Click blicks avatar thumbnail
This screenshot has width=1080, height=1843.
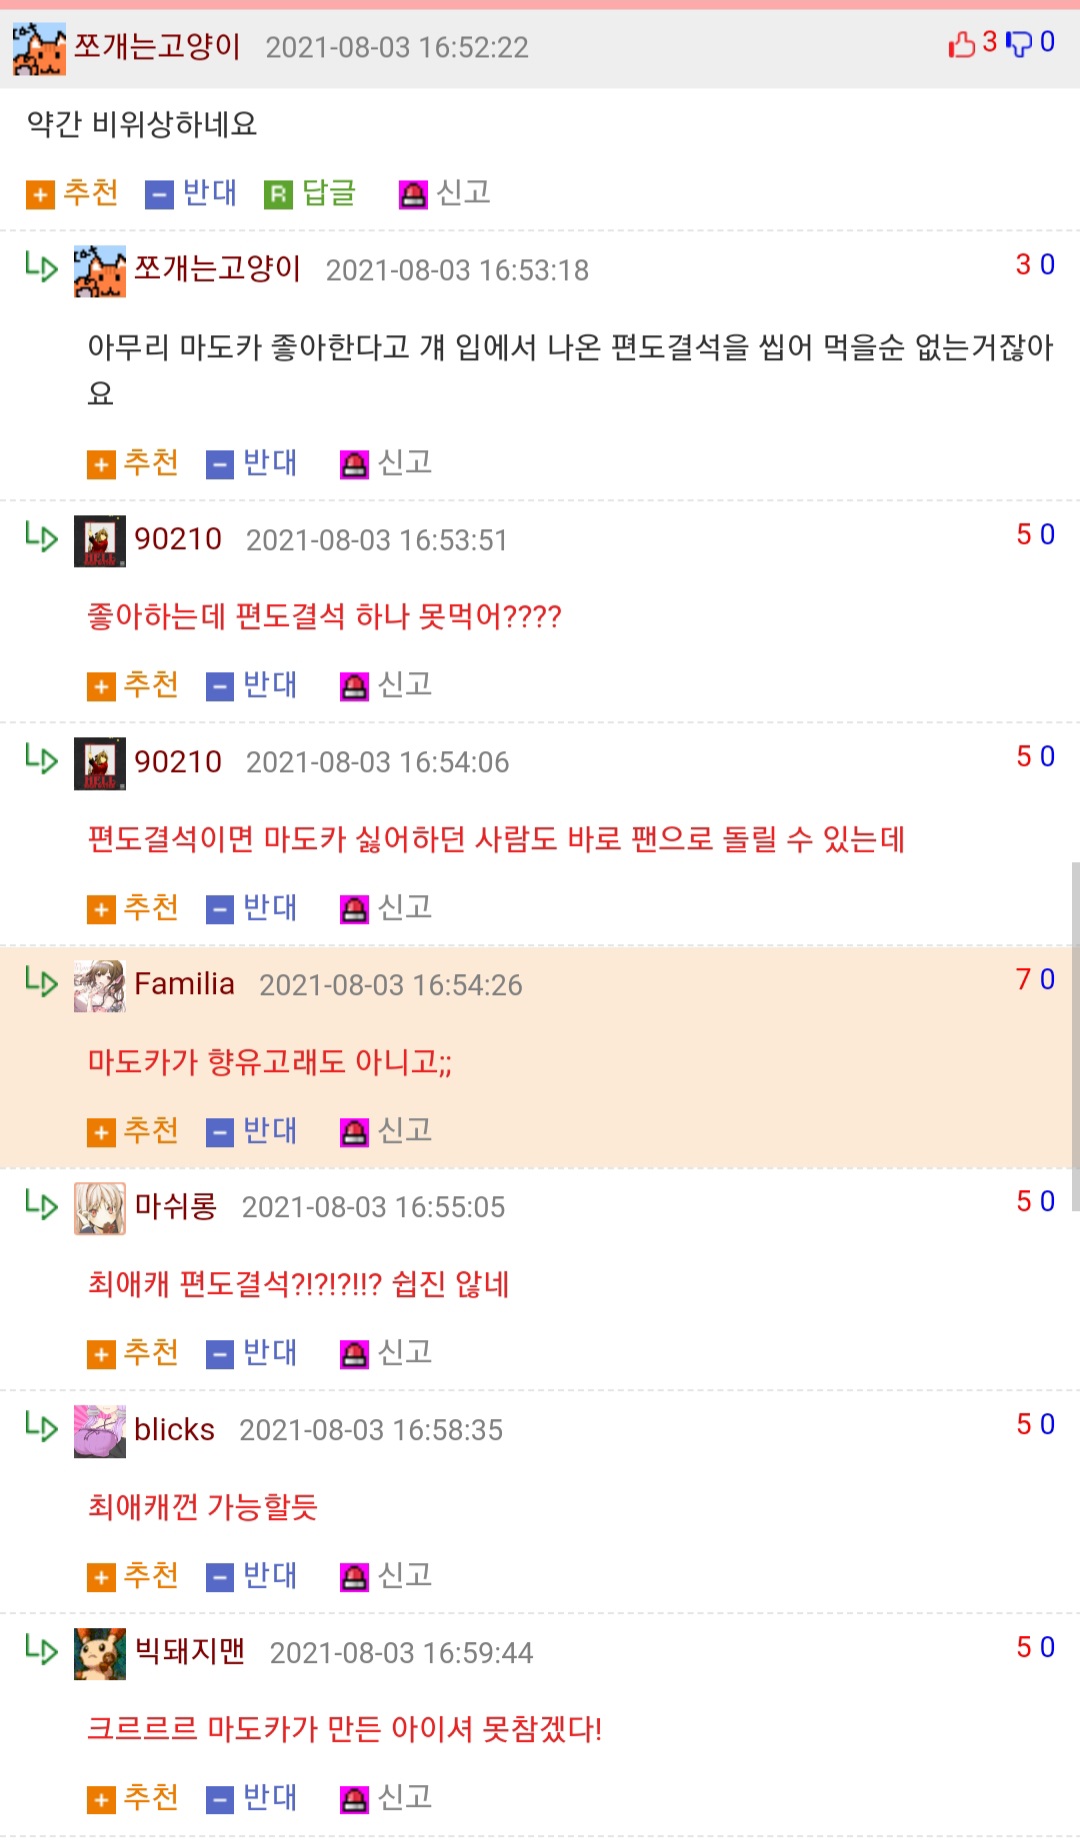click(100, 1431)
